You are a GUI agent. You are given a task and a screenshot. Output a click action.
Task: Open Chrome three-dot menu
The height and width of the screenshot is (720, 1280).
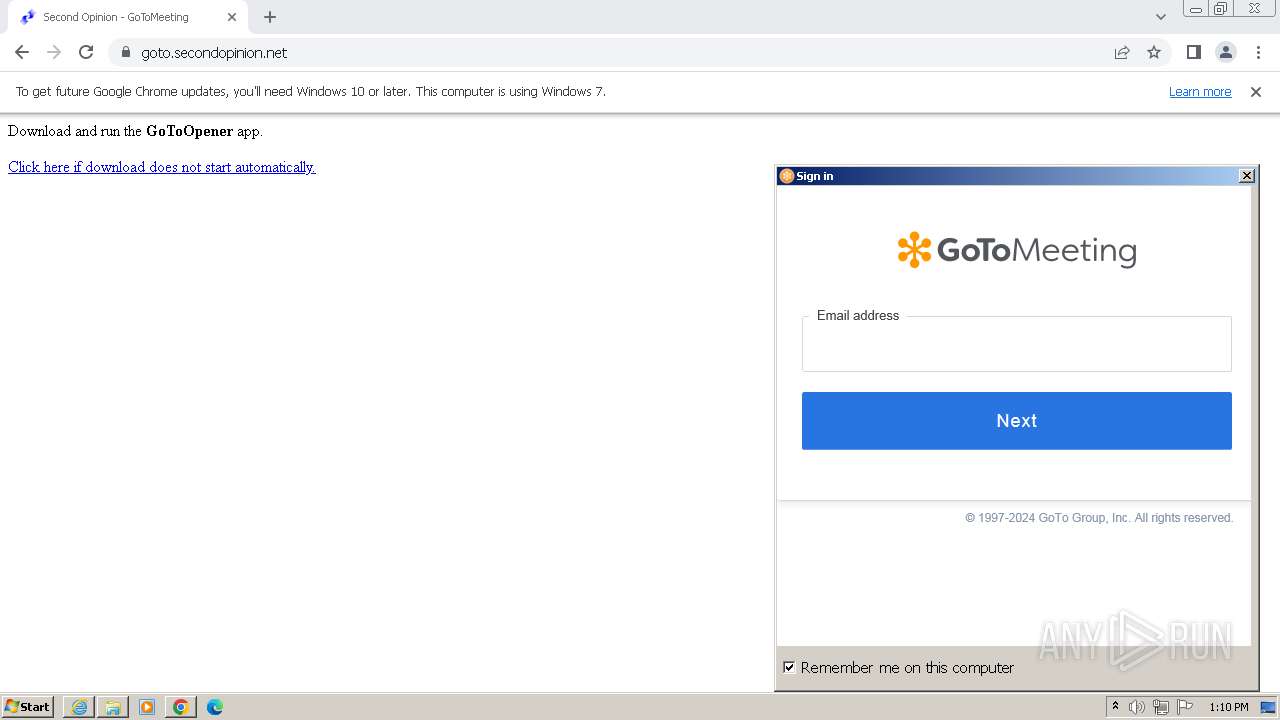coord(1258,52)
